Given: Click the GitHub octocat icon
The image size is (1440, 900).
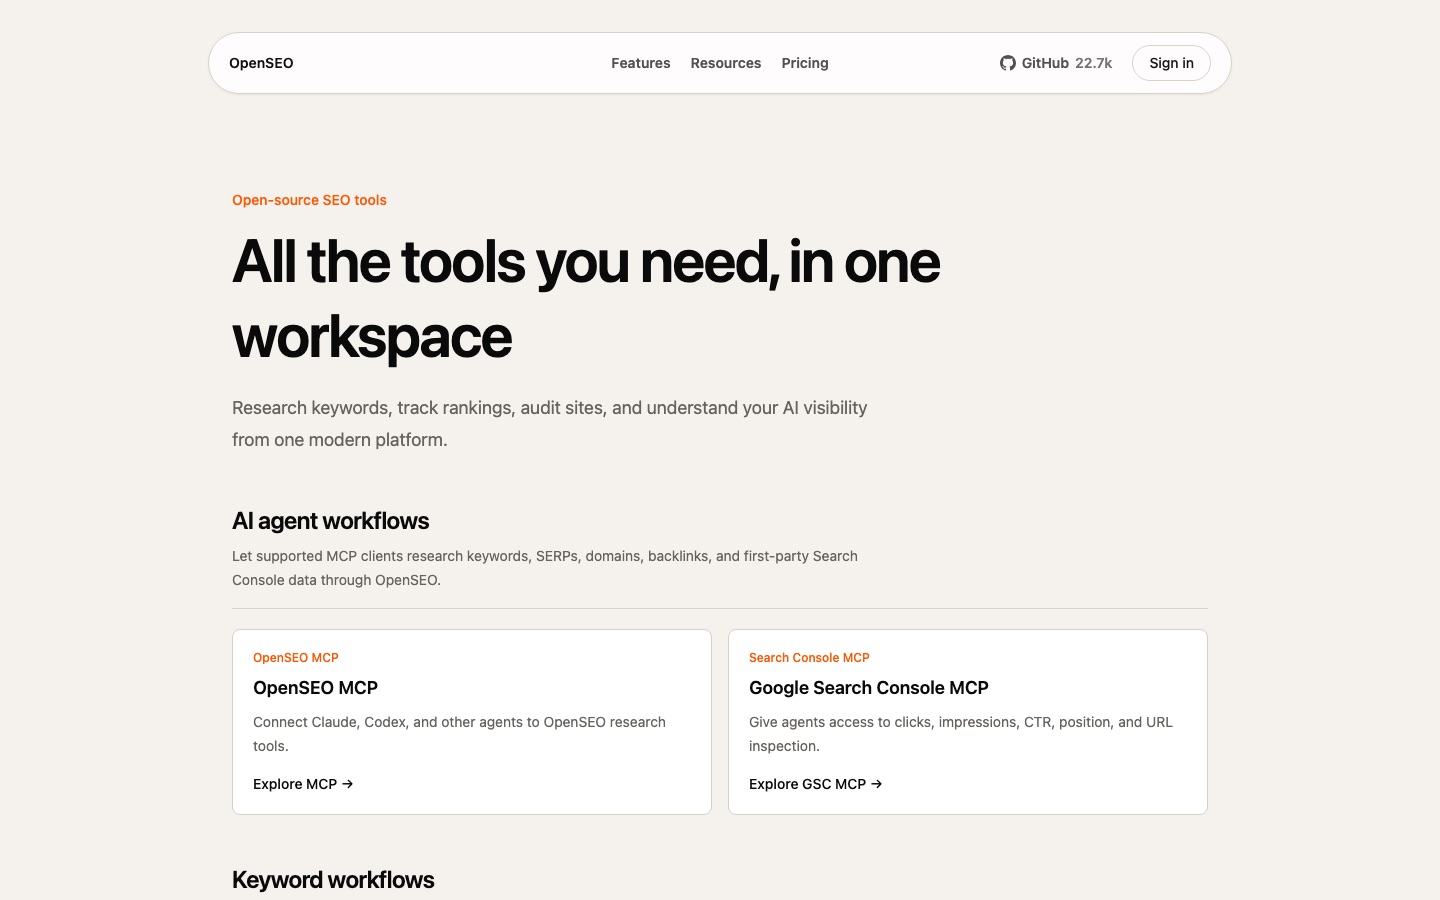Looking at the screenshot, I should point(1008,63).
